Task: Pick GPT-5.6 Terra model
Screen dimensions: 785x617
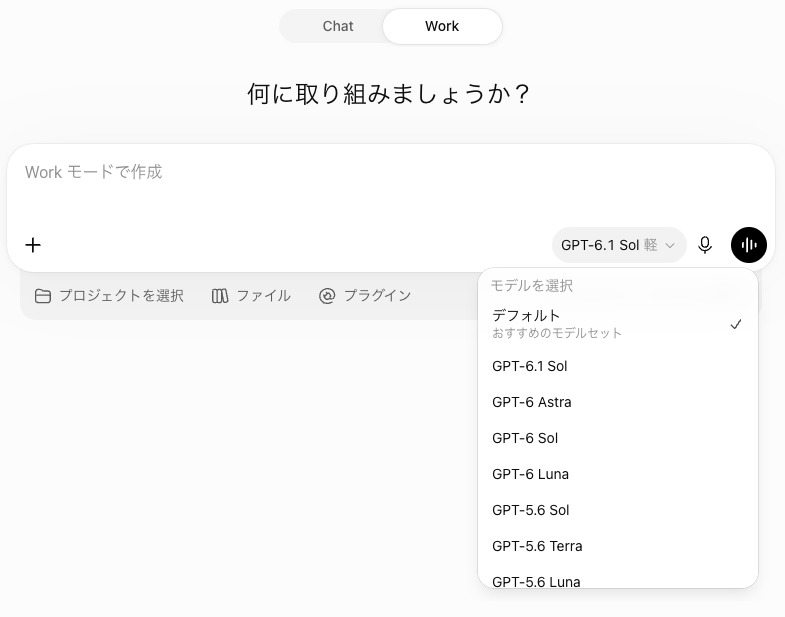Action: (x=618, y=546)
